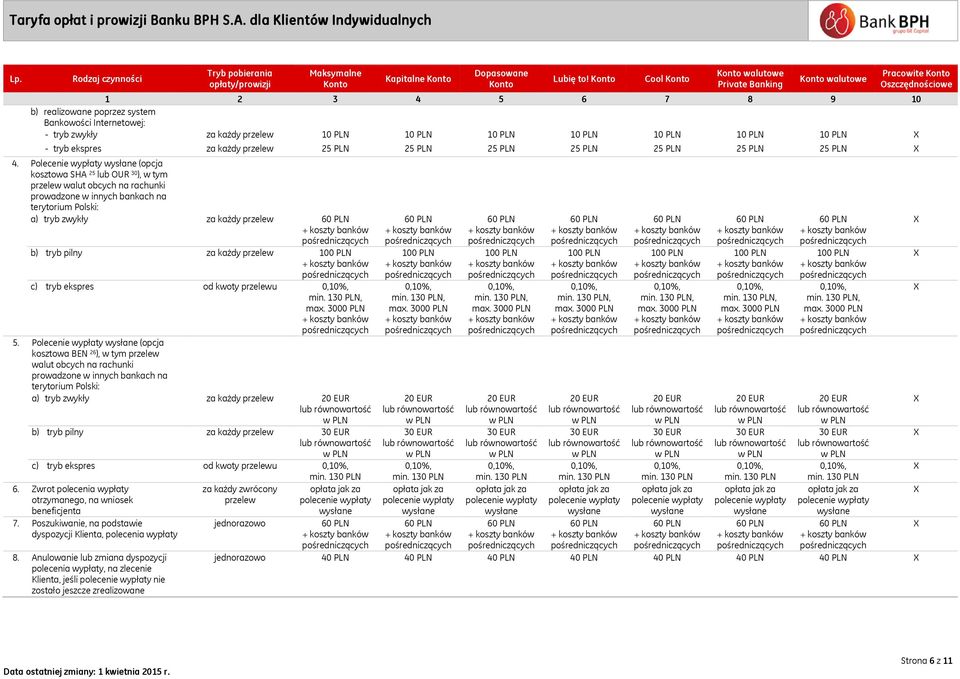
Task: Click 'a) tryb zwykły' in row 4
Action: [x=59, y=219]
